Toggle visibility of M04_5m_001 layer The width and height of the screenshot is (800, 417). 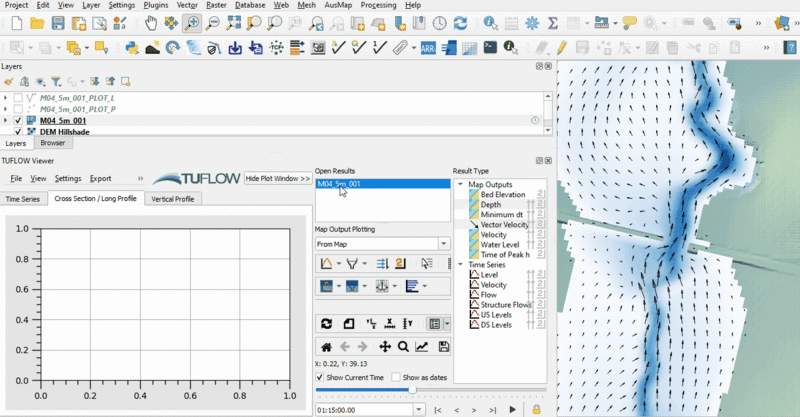click(18, 120)
